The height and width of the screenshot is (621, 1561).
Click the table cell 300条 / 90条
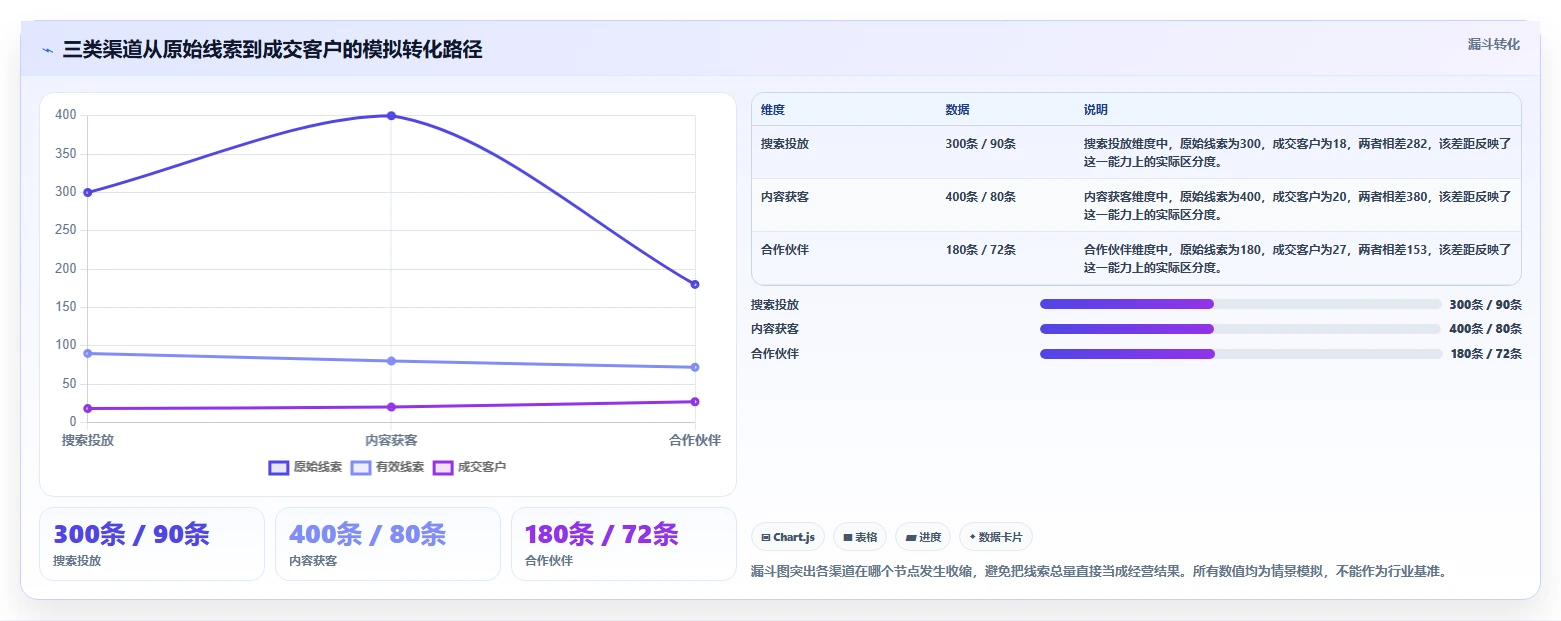pyautogui.click(x=980, y=144)
